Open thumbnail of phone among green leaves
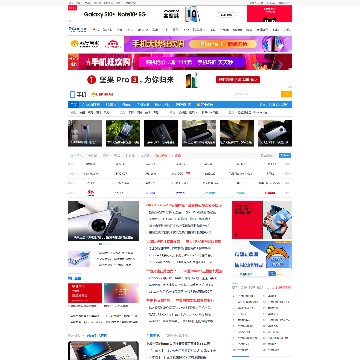This screenshot has width=360, height=360. (123, 133)
